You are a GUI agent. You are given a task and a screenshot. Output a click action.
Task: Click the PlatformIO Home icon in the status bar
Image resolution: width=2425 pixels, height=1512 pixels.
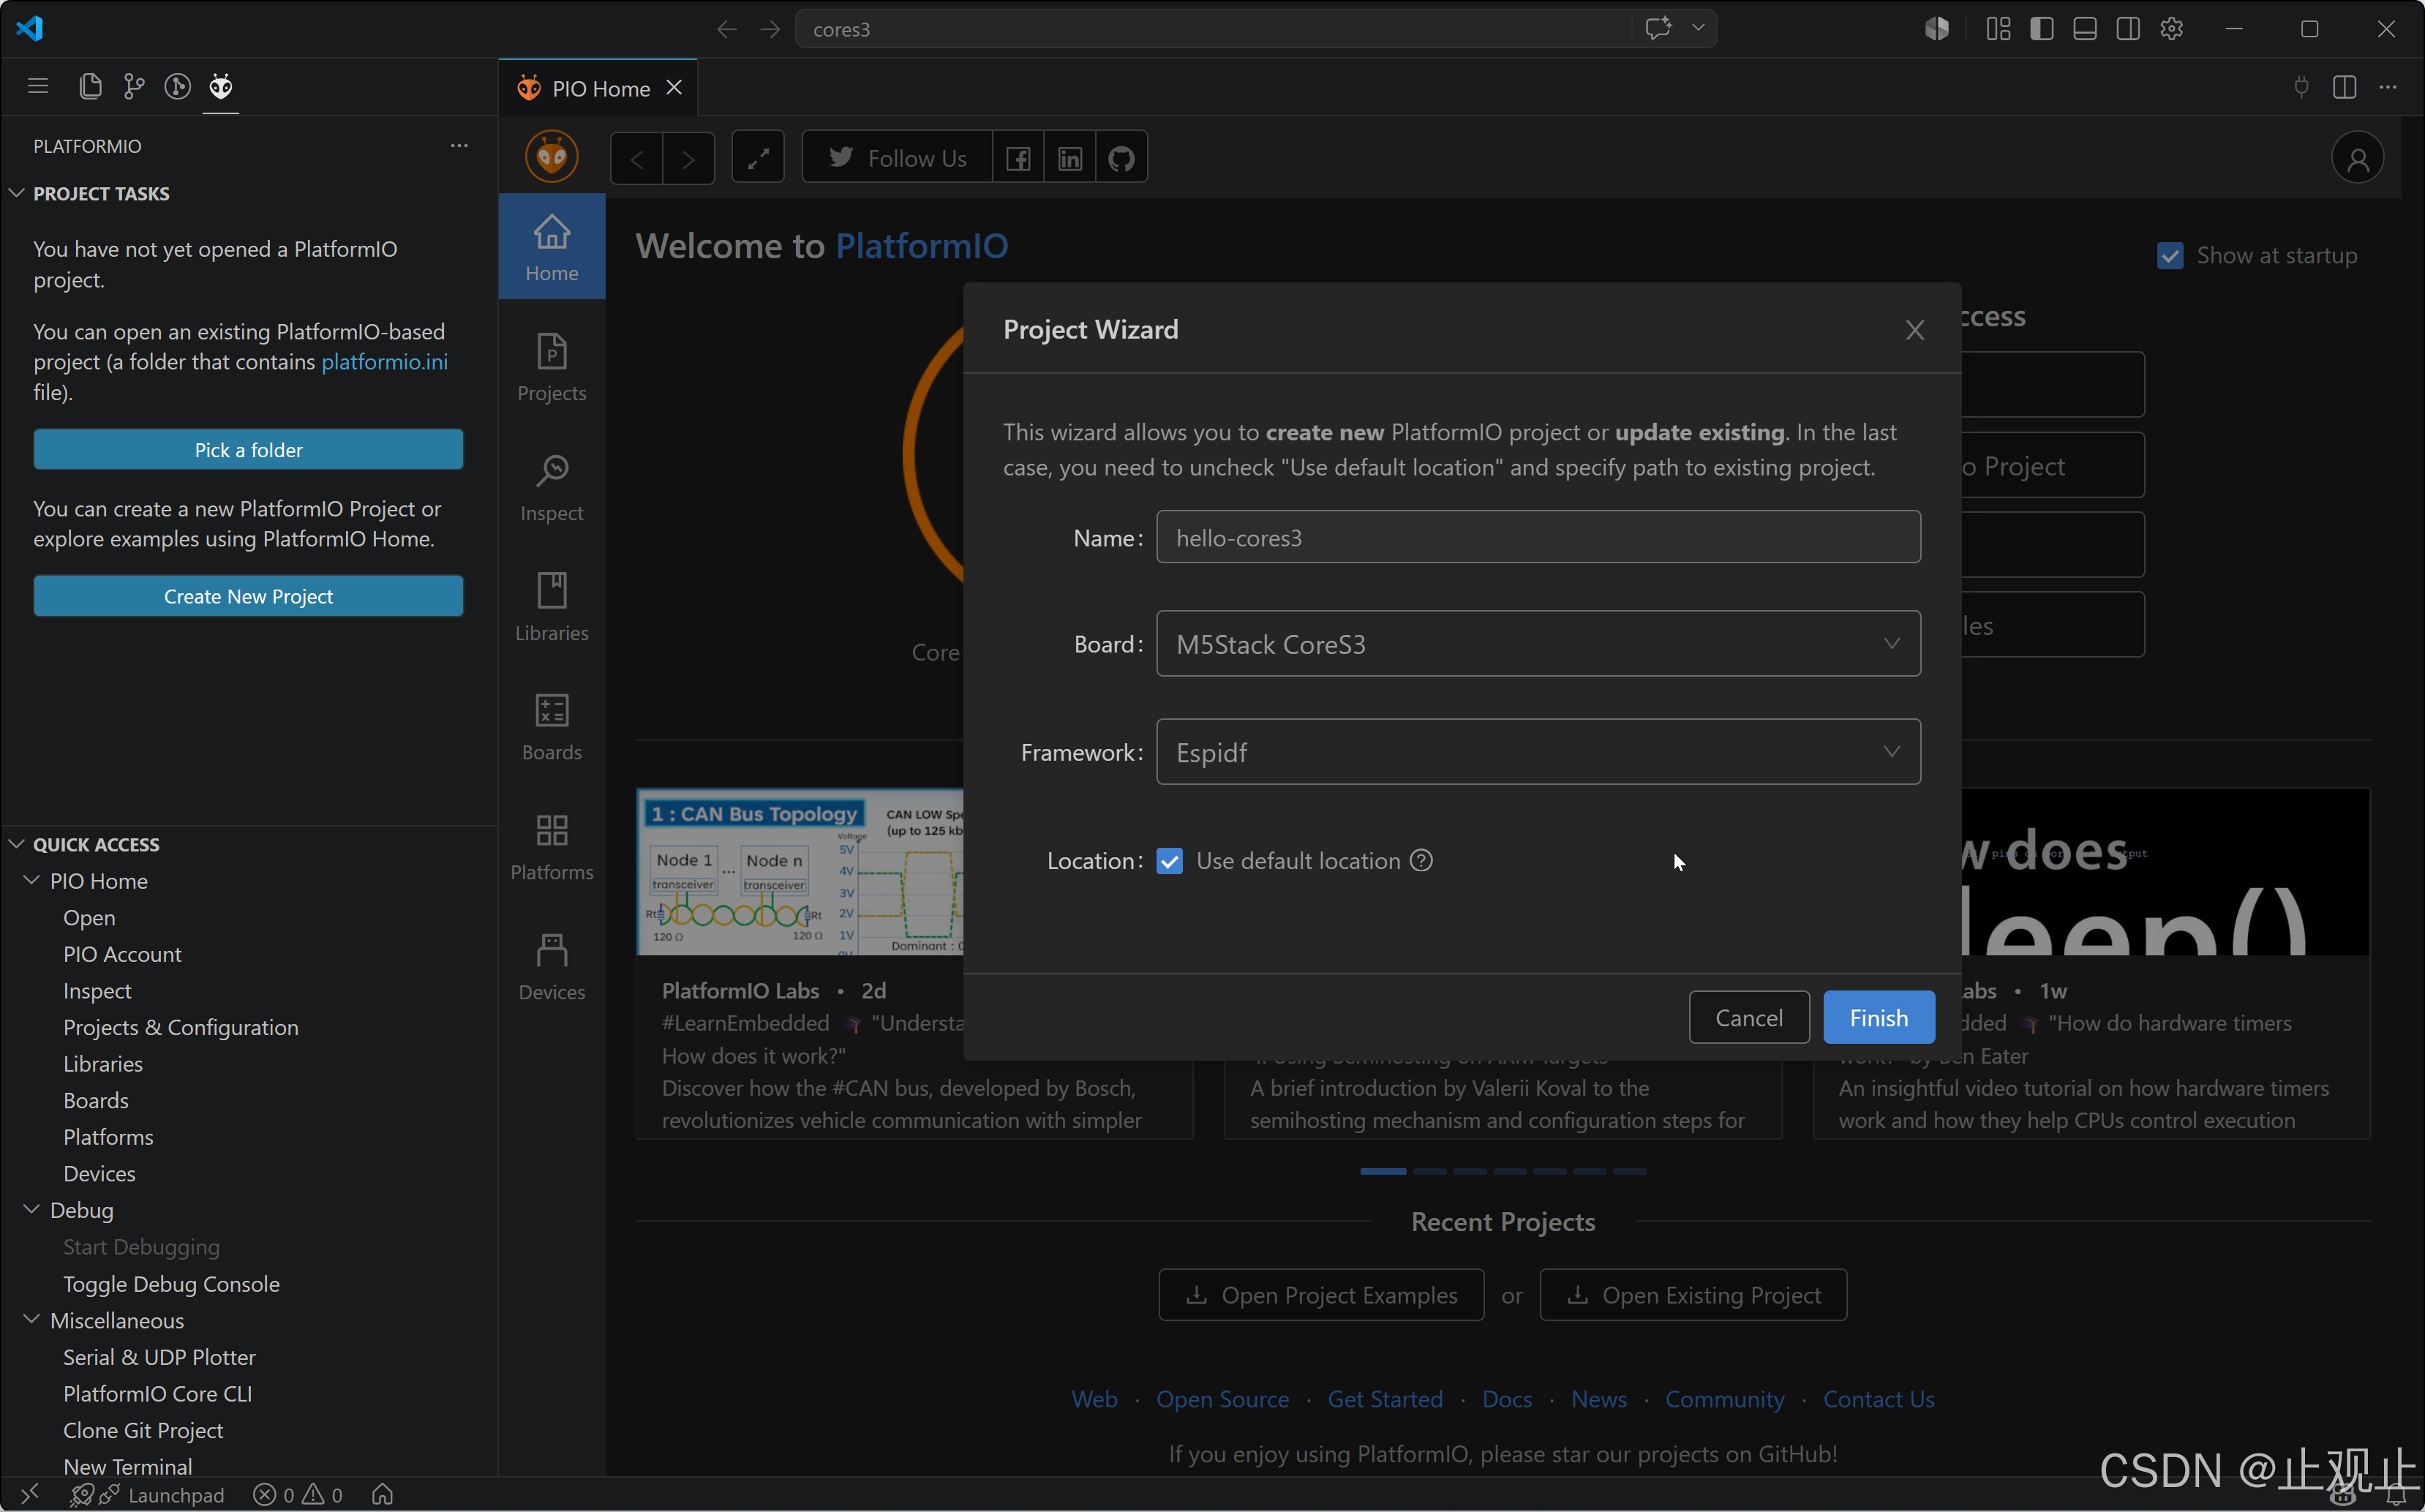[x=382, y=1494]
